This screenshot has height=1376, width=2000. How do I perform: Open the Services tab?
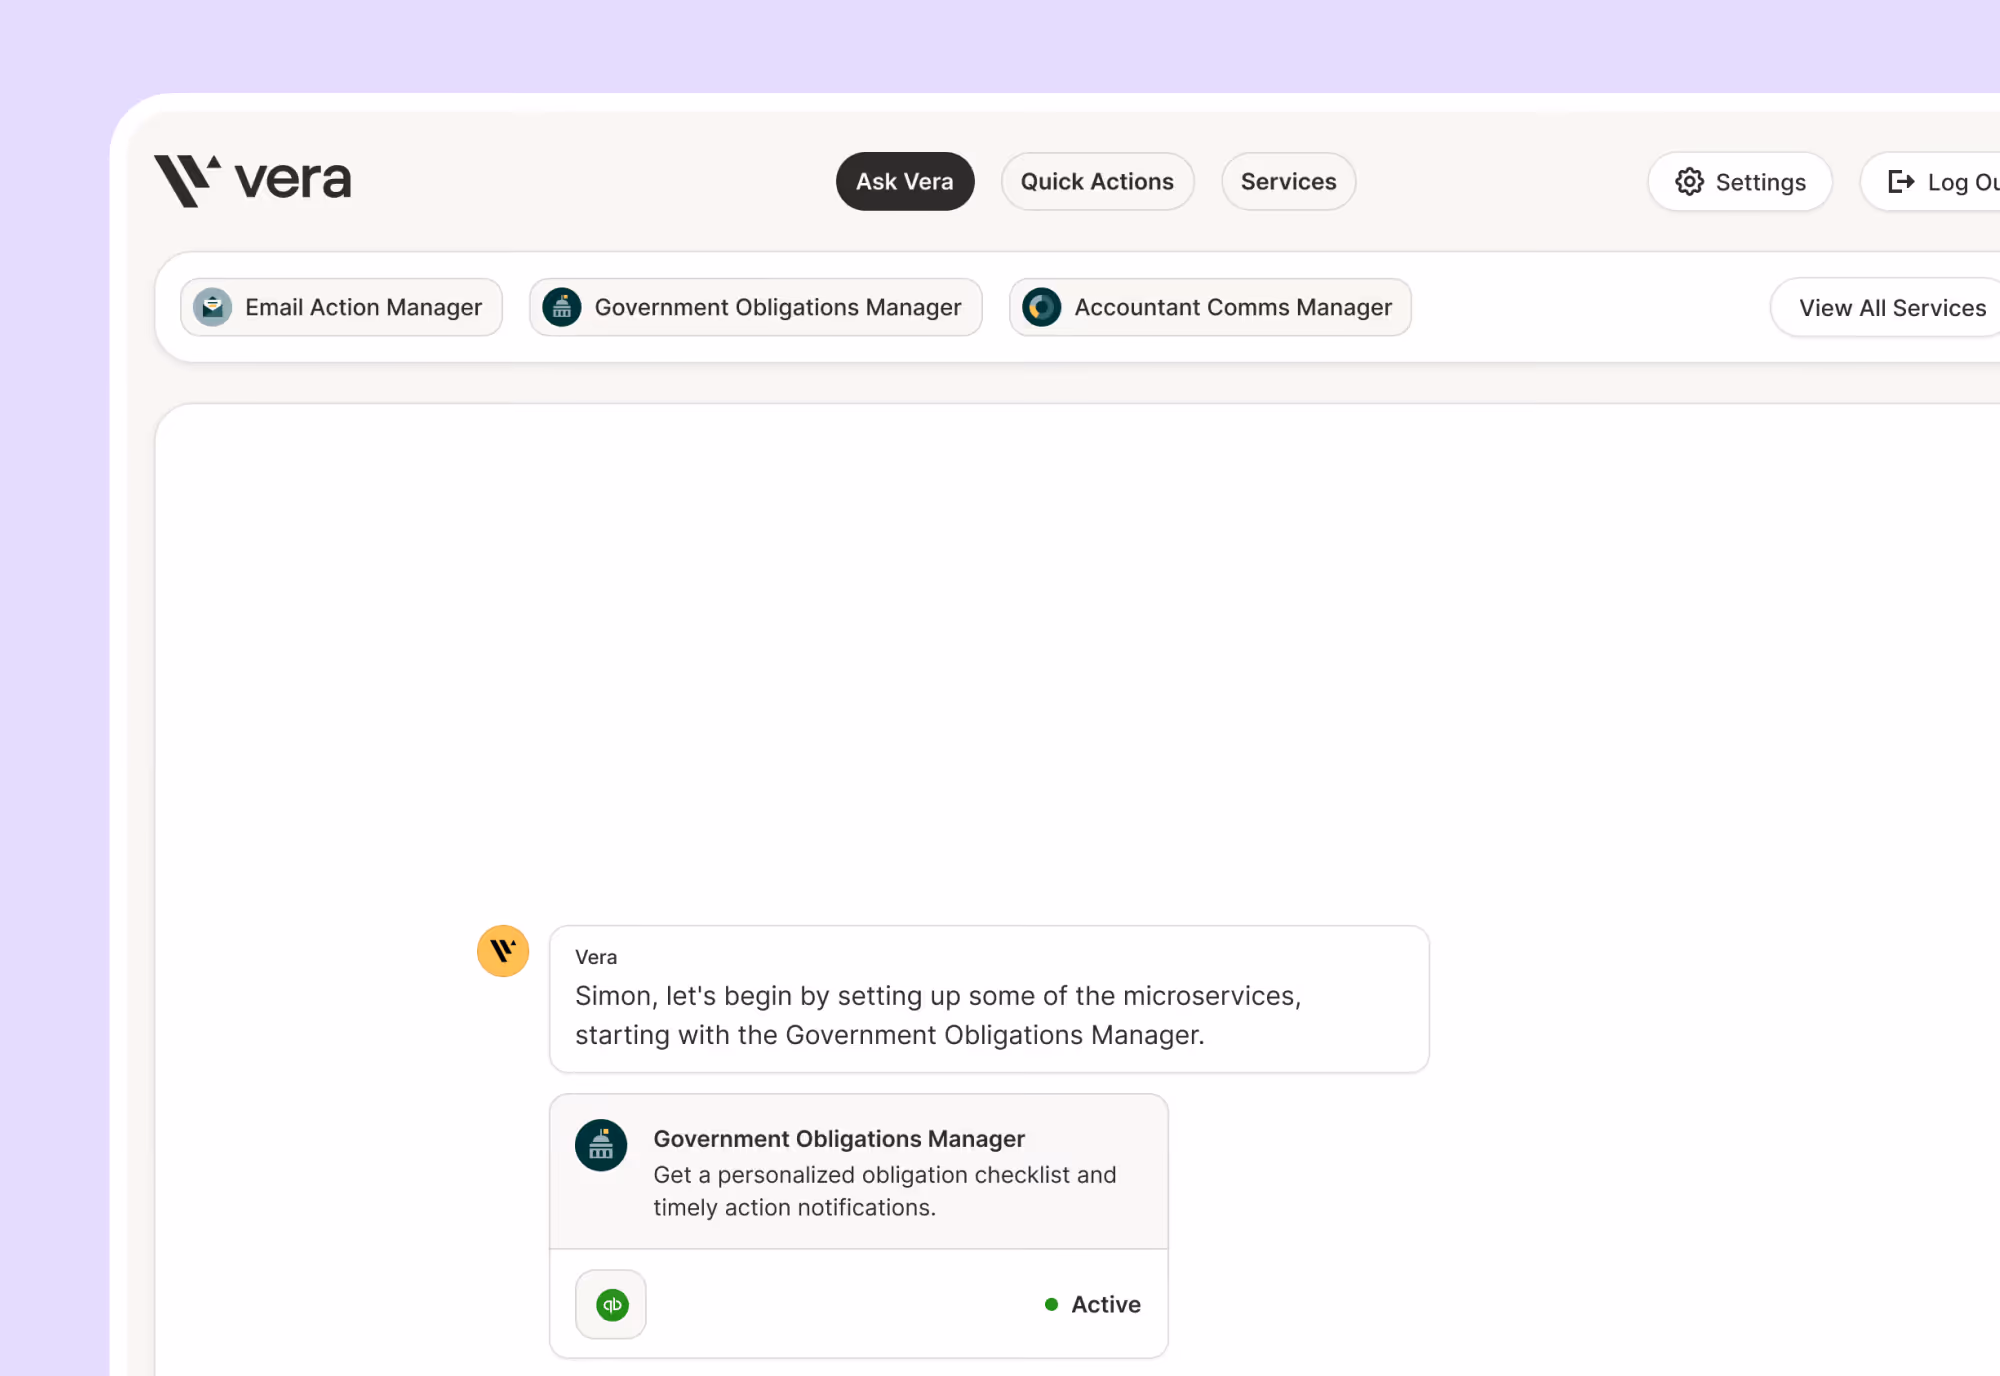1288,181
